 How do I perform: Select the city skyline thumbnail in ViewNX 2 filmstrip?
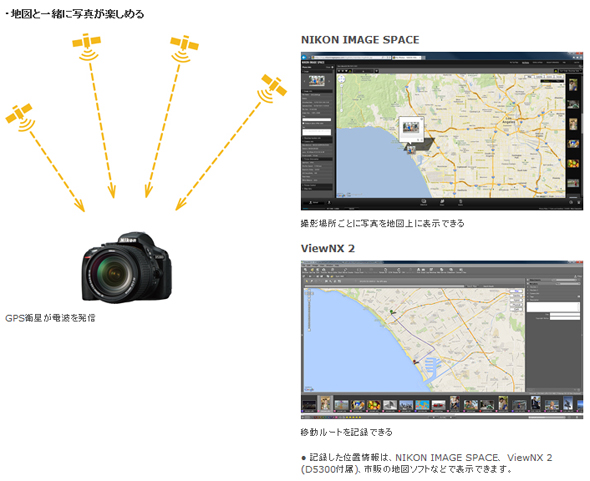[406, 405]
